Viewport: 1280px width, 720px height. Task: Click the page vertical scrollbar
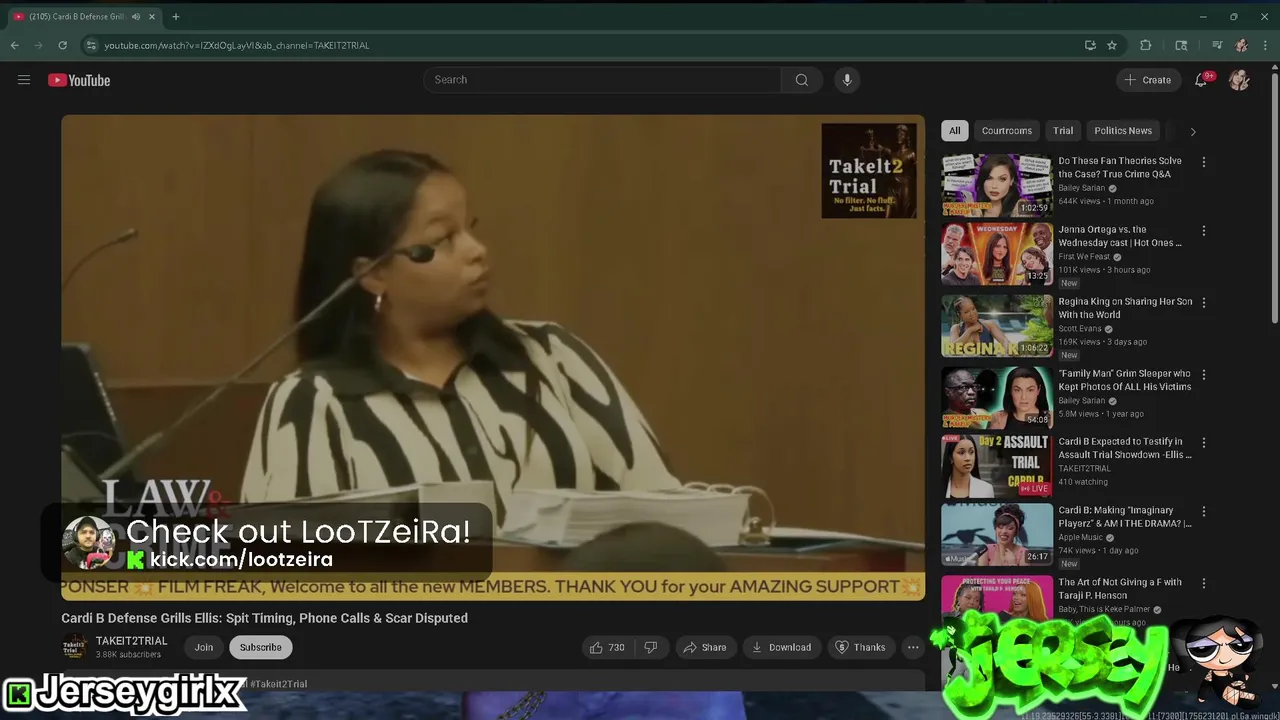(x=1274, y=200)
